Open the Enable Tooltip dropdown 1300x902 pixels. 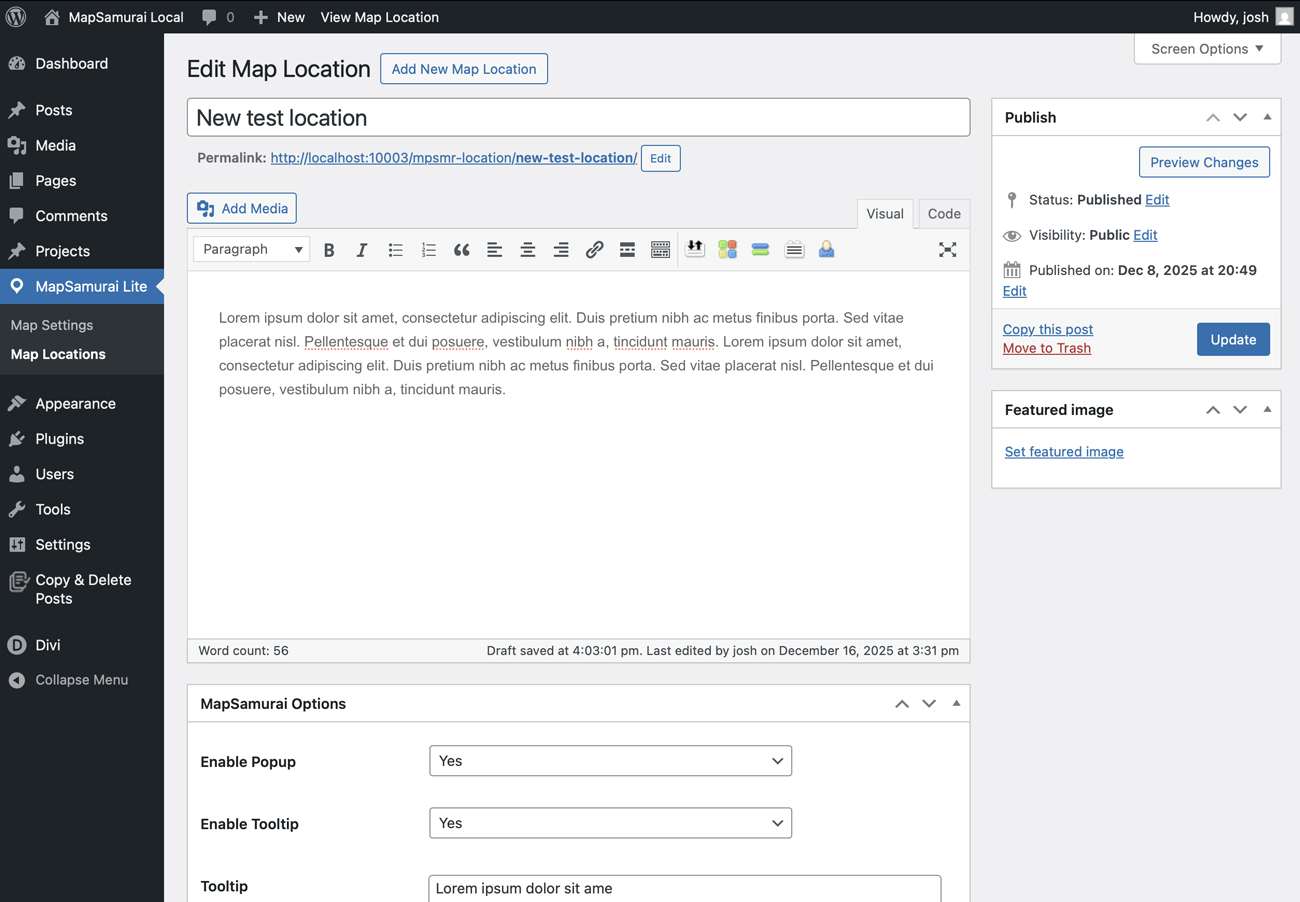pyautogui.click(x=610, y=823)
